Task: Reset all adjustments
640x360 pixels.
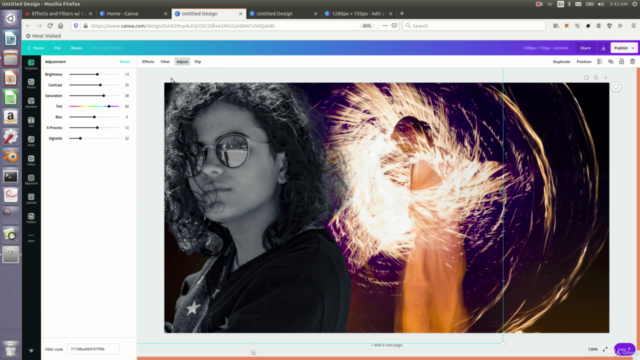Action: (x=124, y=62)
